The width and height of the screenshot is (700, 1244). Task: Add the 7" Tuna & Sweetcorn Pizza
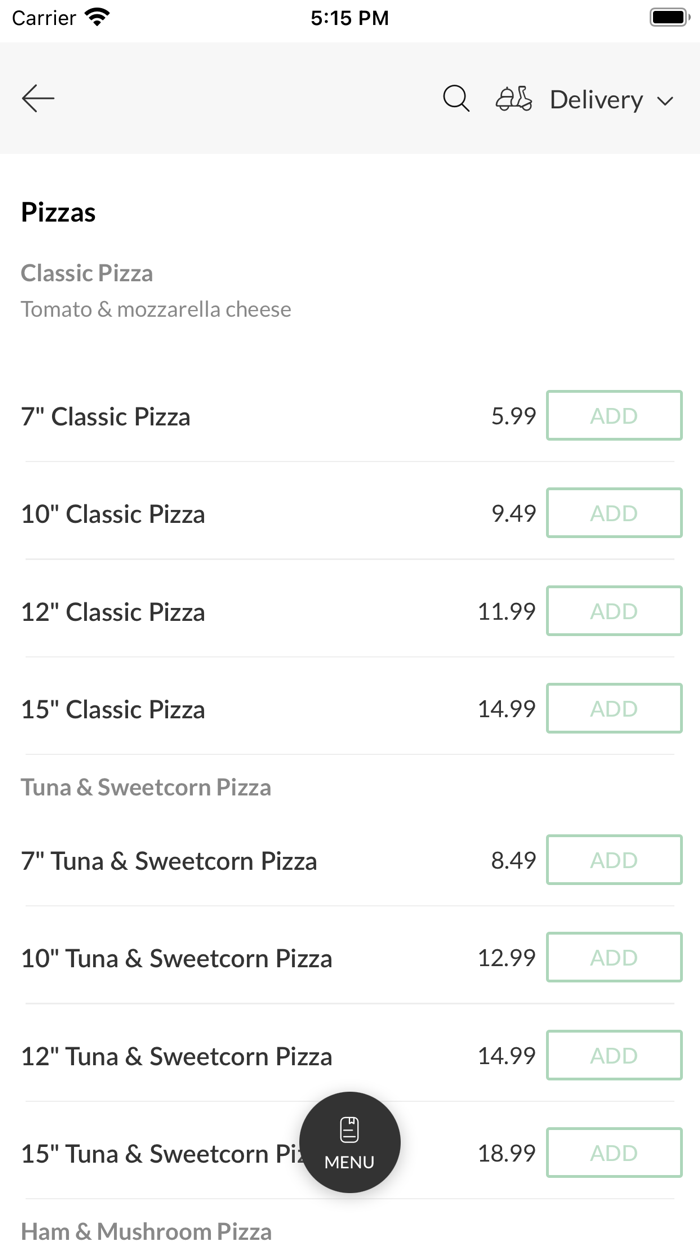pyautogui.click(x=614, y=859)
